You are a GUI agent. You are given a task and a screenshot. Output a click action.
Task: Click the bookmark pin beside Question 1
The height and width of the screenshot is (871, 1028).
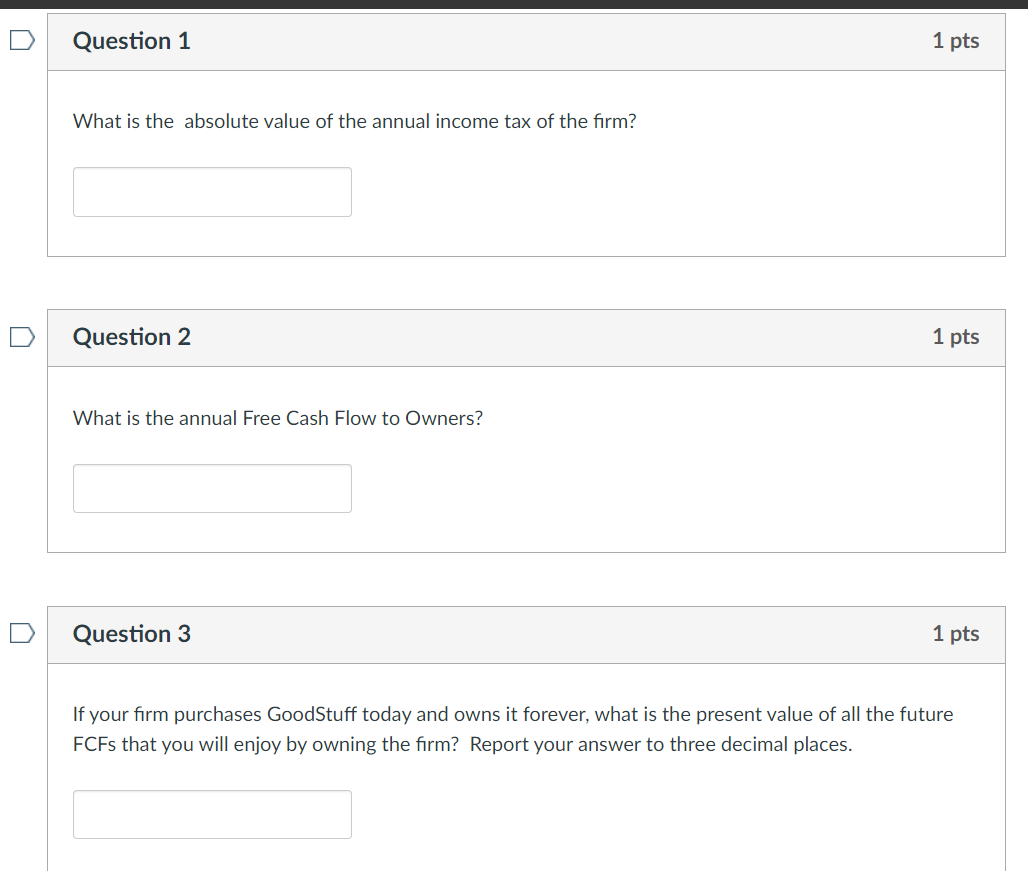click(x=20, y=38)
